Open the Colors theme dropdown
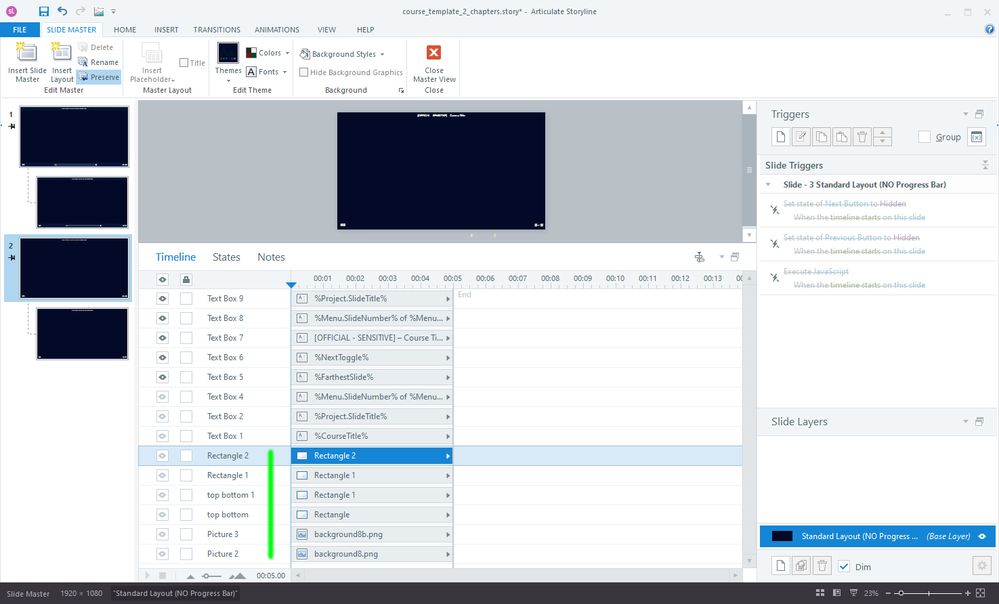This screenshot has width=999, height=604. tap(268, 53)
